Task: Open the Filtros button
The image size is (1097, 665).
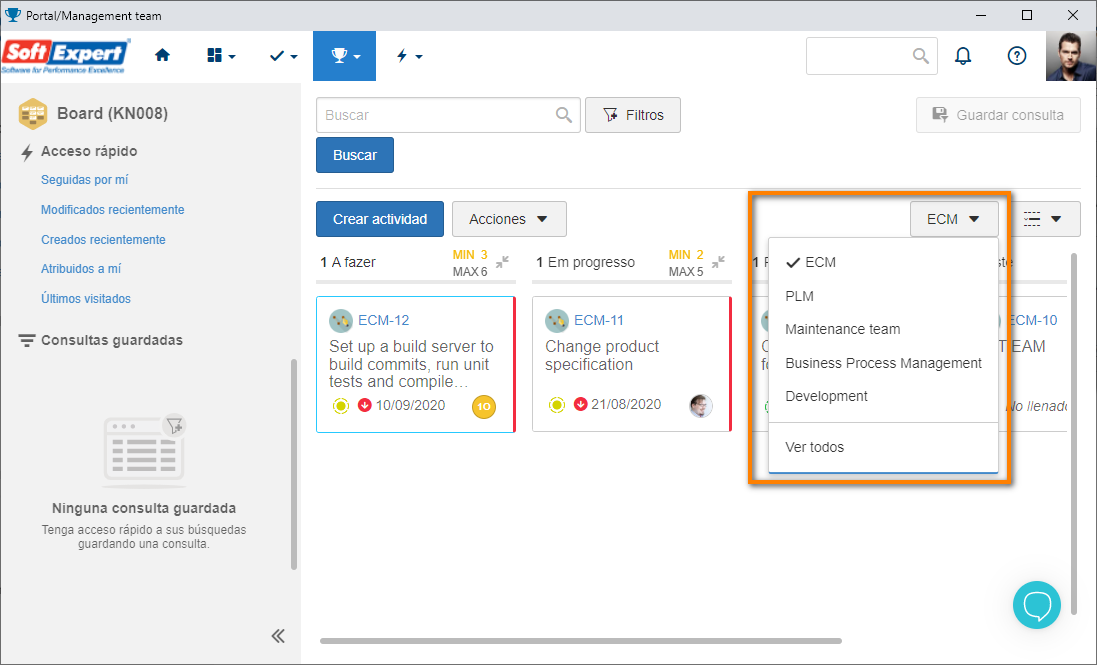Action: (x=632, y=115)
